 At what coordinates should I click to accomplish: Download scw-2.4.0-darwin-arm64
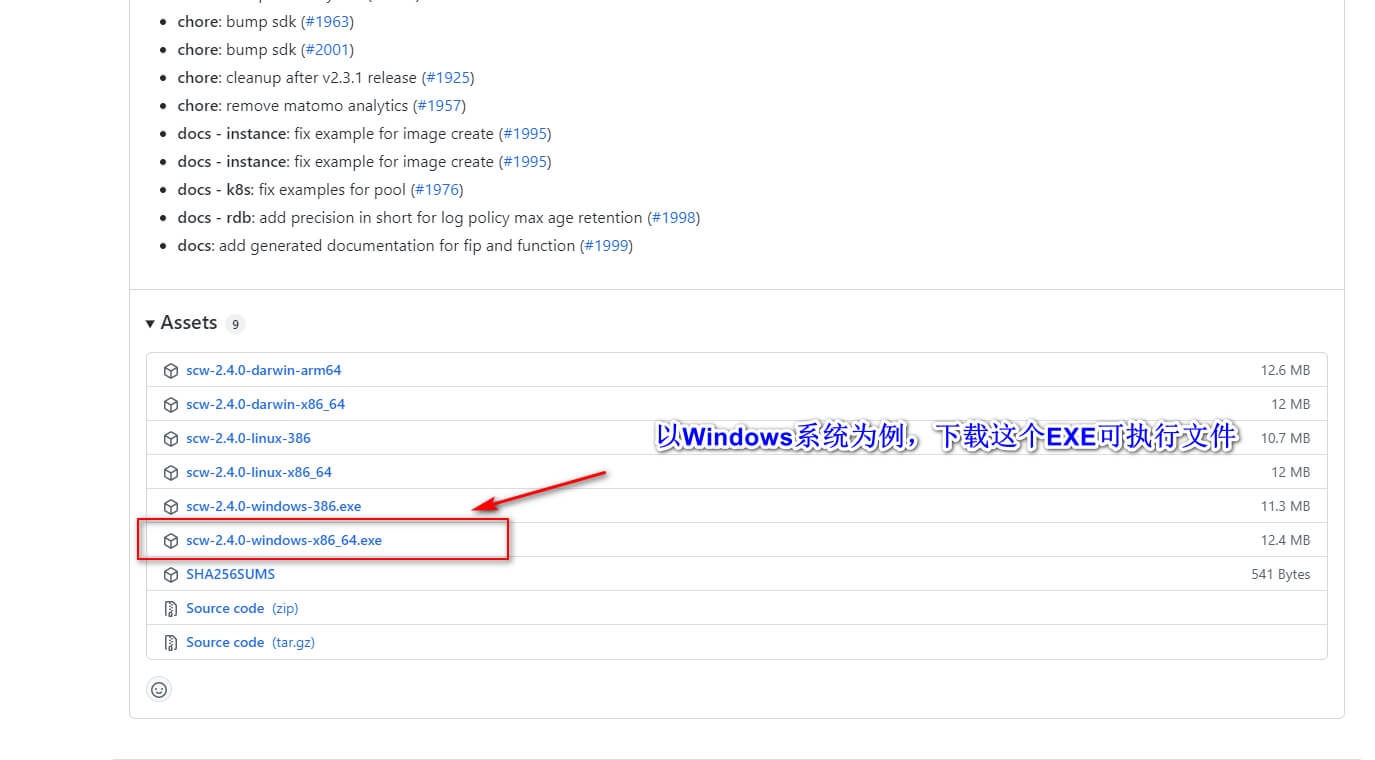pyautogui.click(x=264, y=370)
